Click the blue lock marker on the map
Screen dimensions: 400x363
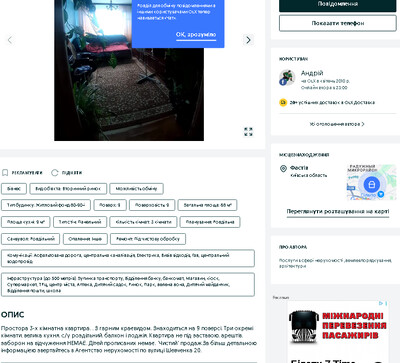[371, 184]
